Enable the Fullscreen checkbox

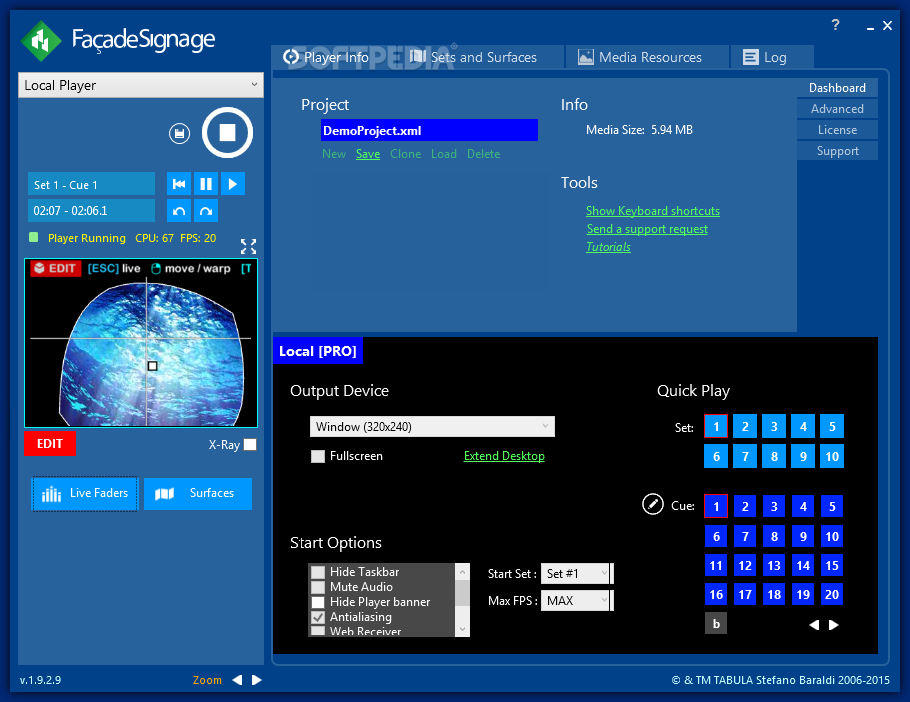[x=317, y=456]
